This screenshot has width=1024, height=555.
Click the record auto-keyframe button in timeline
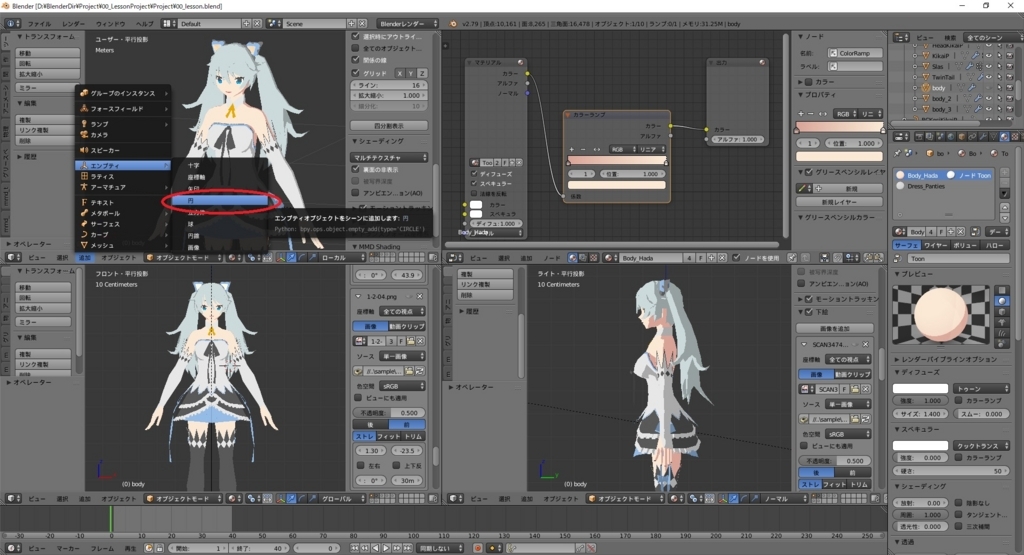477,548
